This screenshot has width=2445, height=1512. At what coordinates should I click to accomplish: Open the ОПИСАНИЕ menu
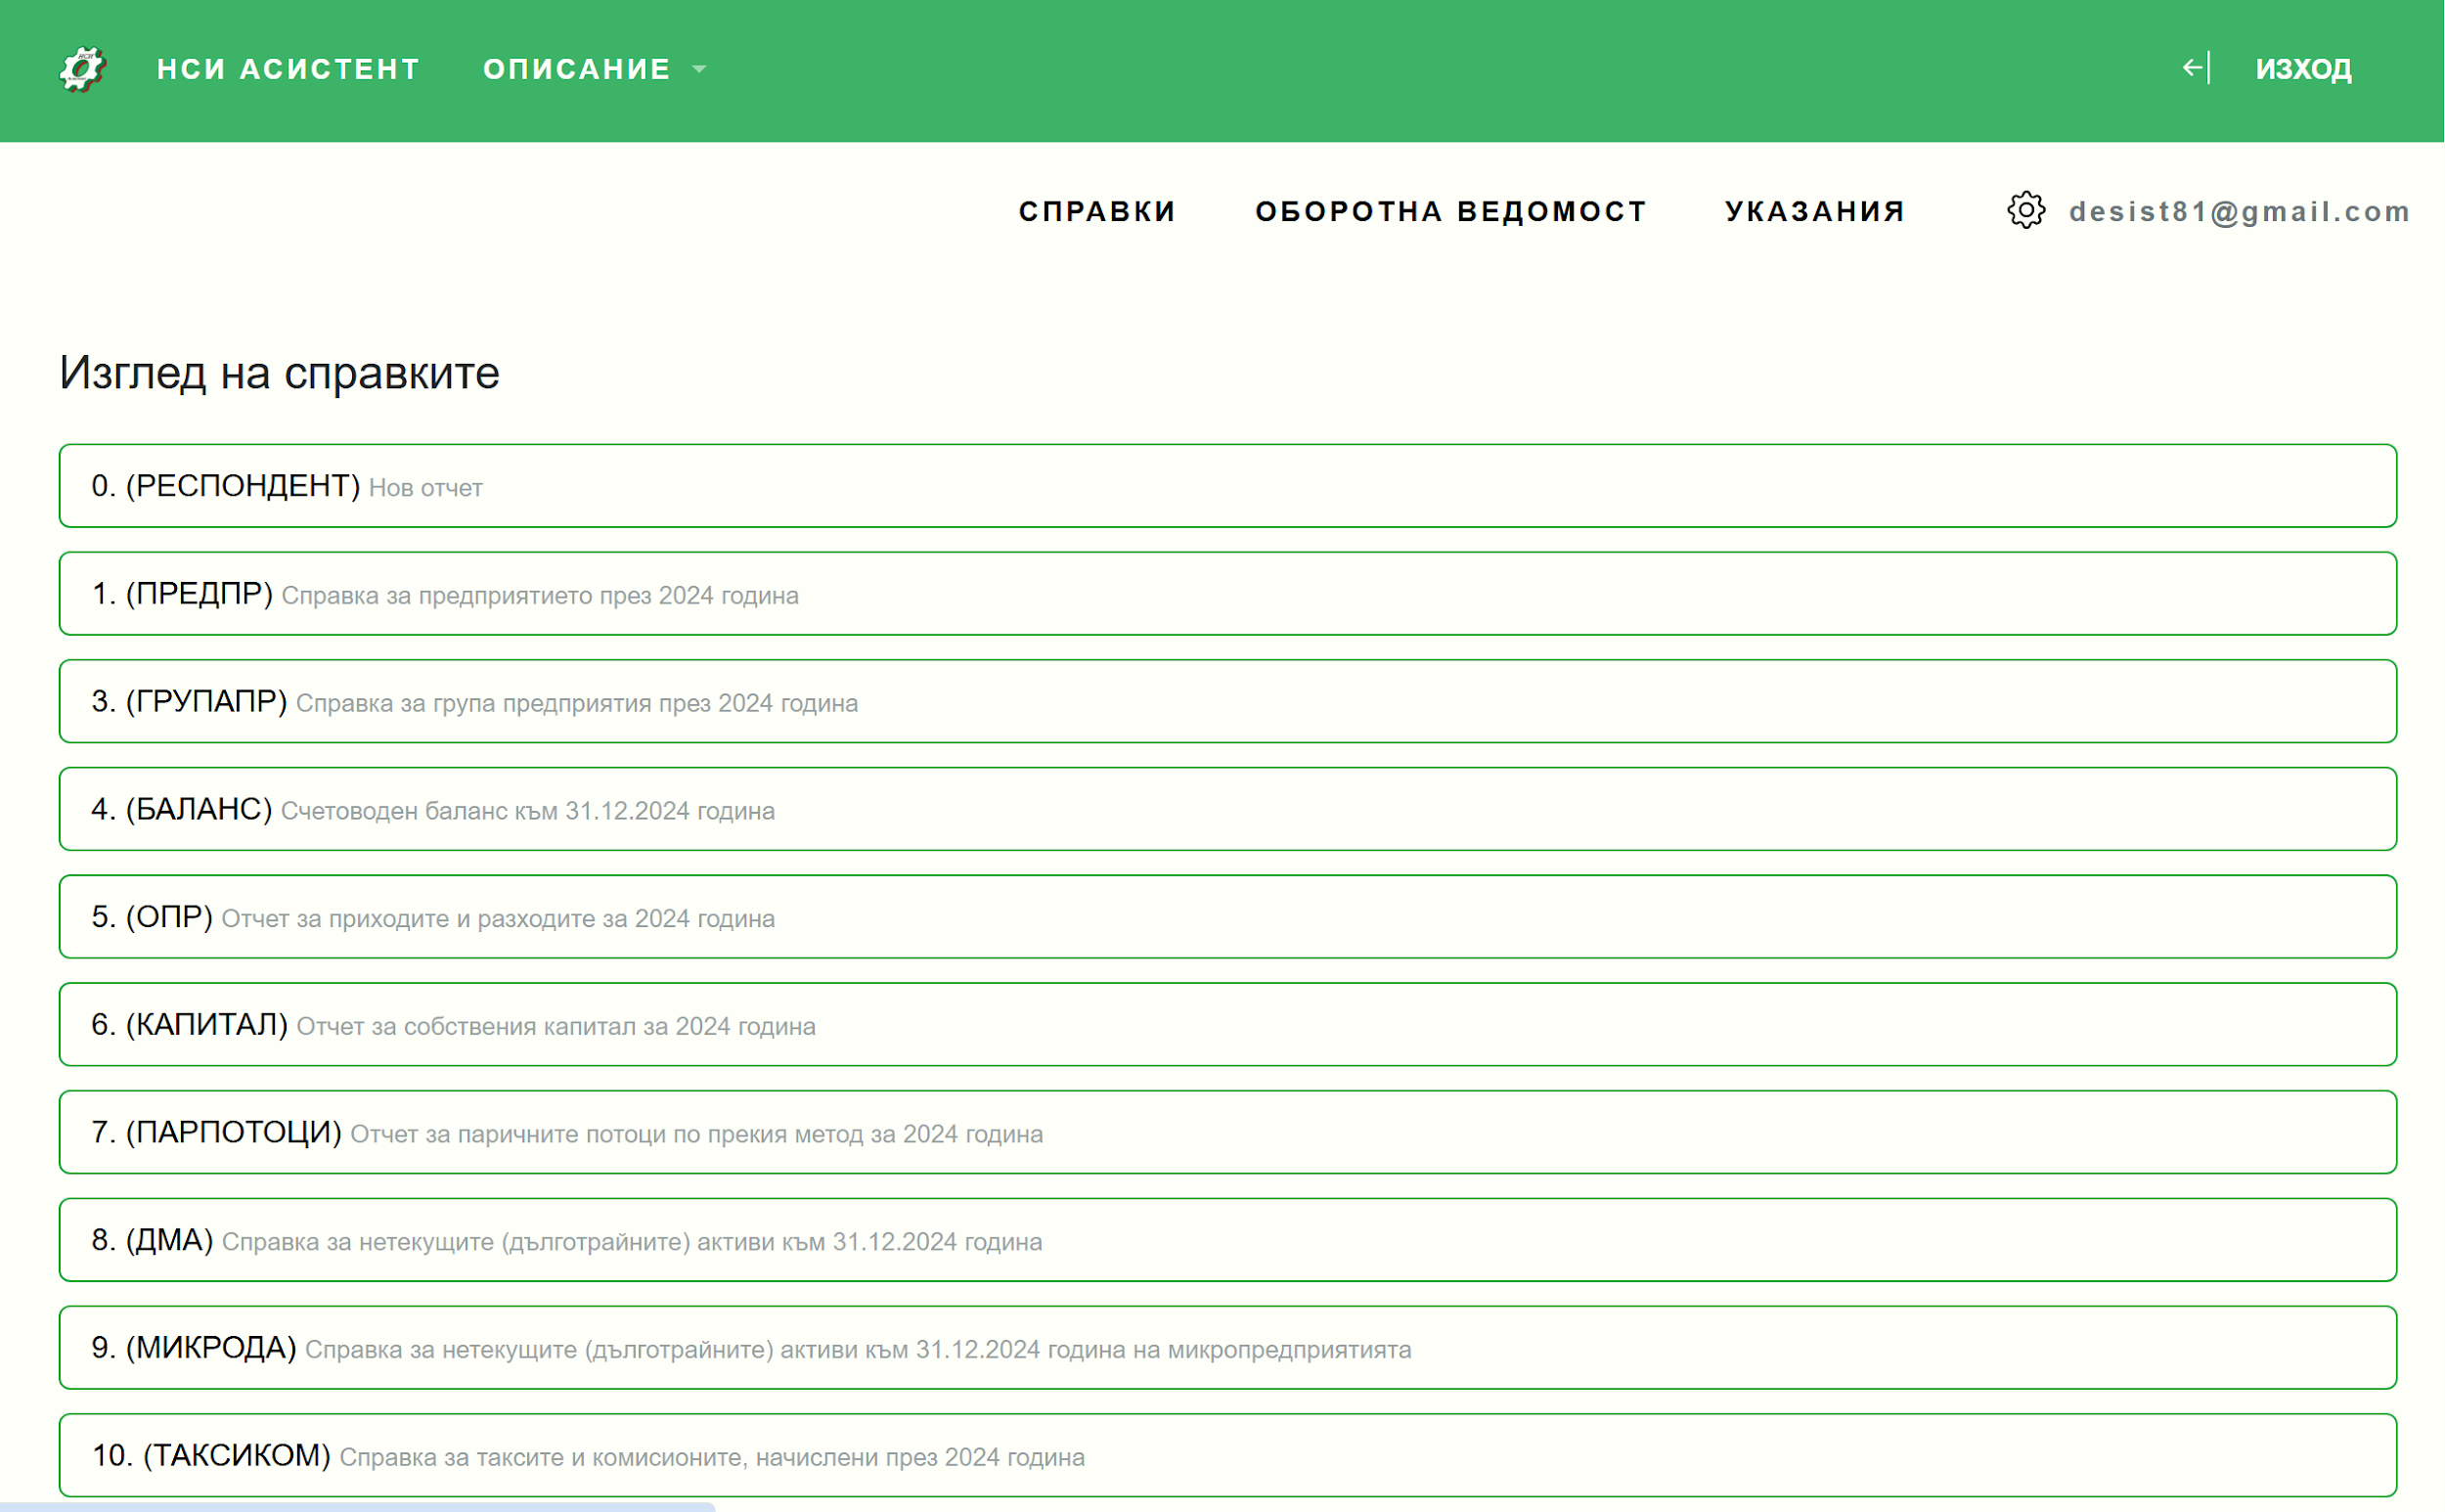[577, 69]
